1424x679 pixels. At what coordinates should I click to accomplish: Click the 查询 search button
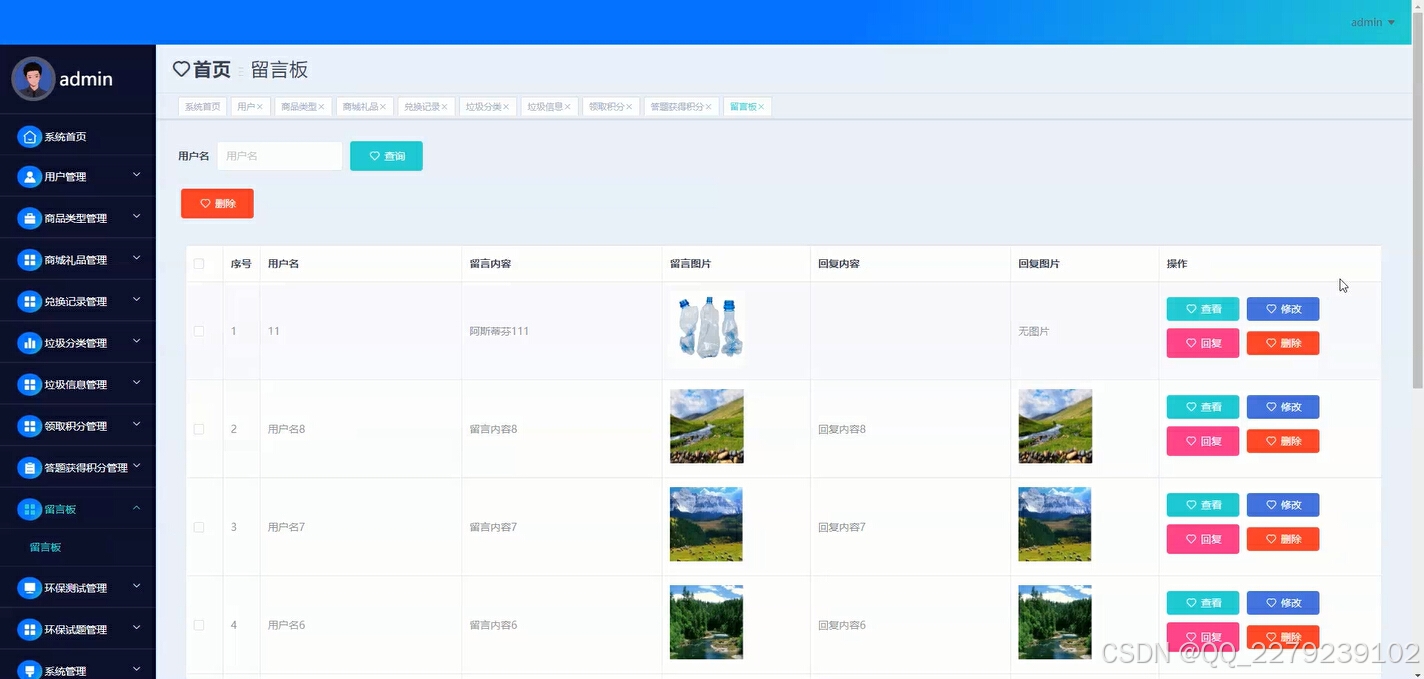click(x=386, y=156)
